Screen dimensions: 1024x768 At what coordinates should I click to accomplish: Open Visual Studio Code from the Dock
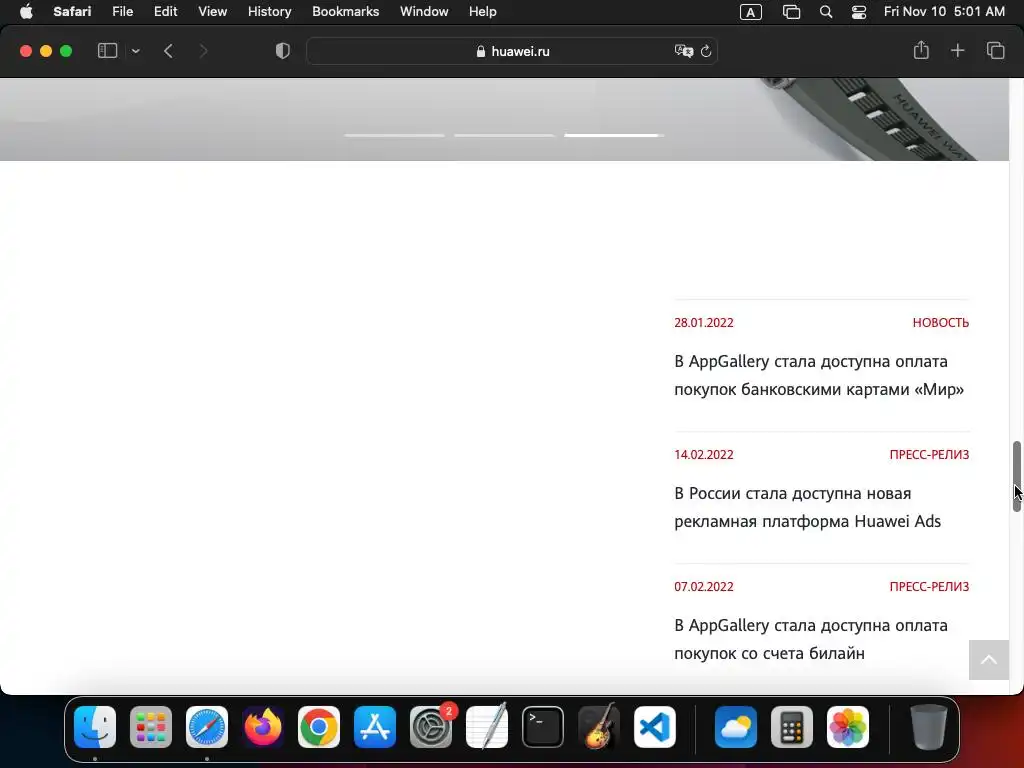(x=655, y=727)
